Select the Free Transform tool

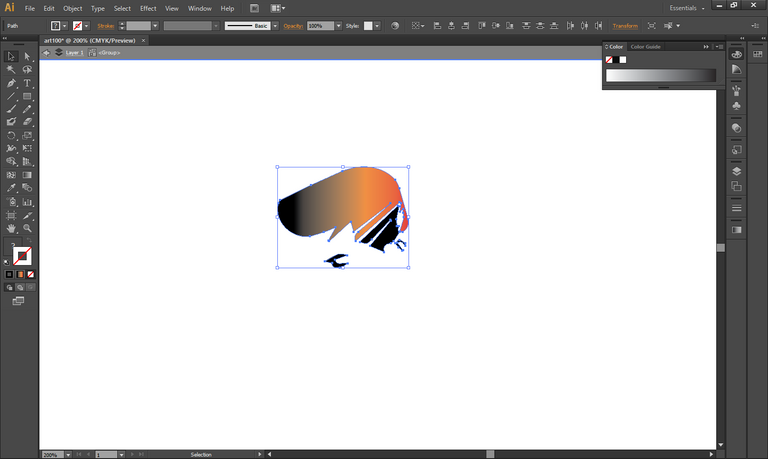pos(27,148)
